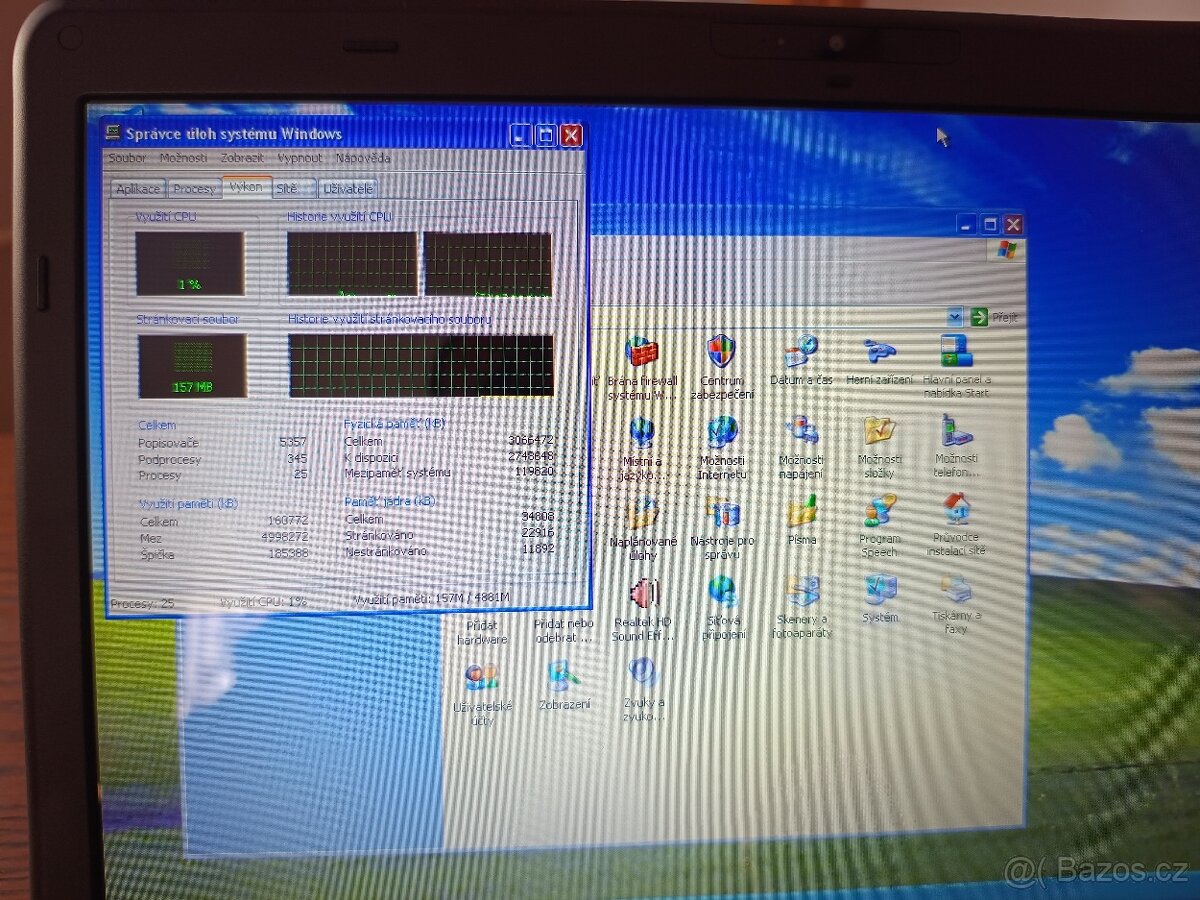This screenshot has height=900, width=1200.
Task: Open Síťová připojení icon
Action: [722, 592]
